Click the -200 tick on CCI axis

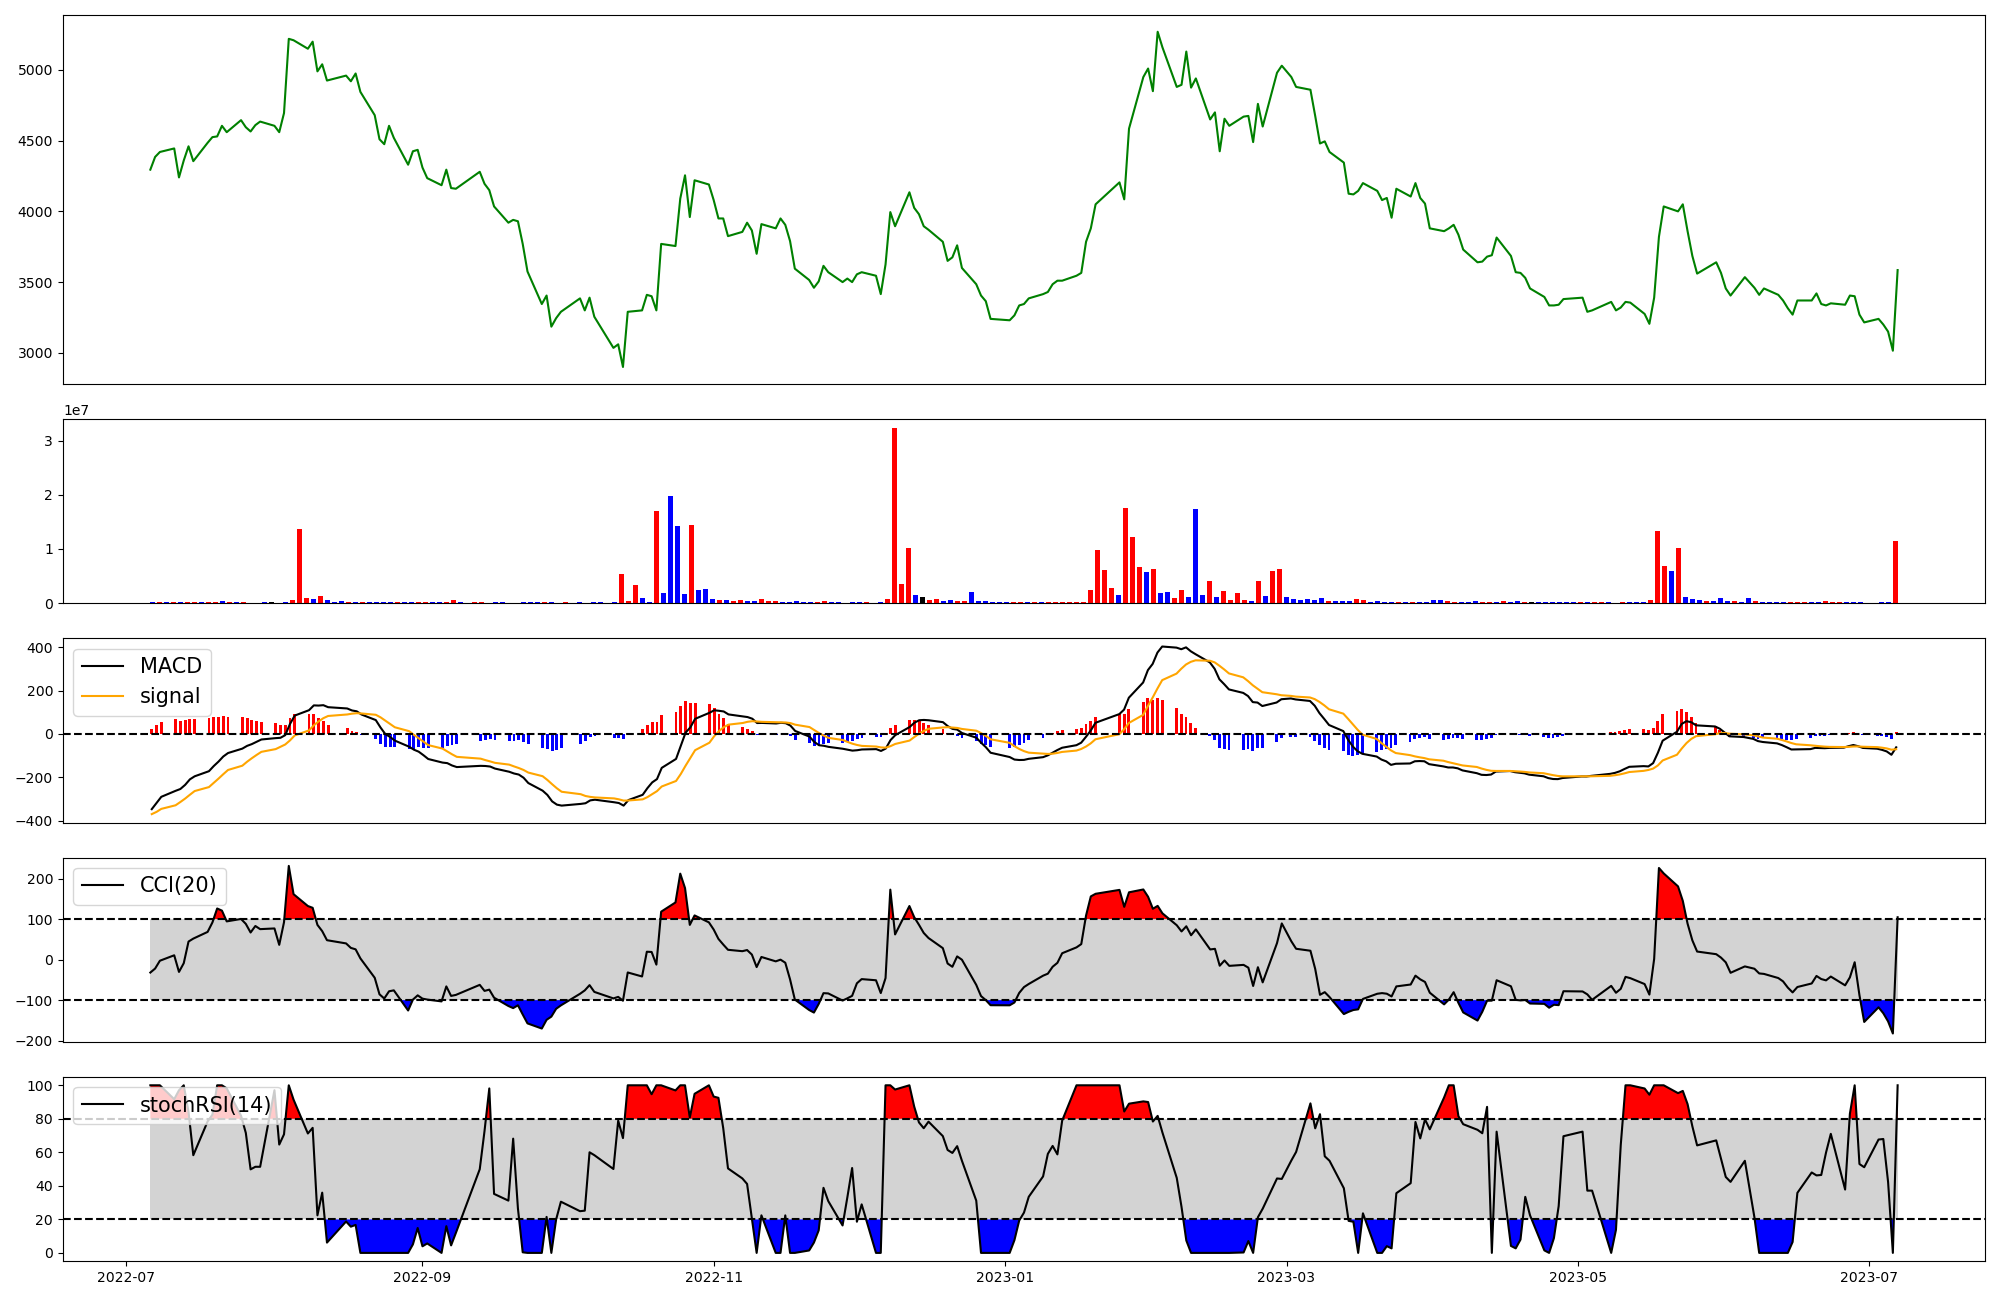(35, 1041)
